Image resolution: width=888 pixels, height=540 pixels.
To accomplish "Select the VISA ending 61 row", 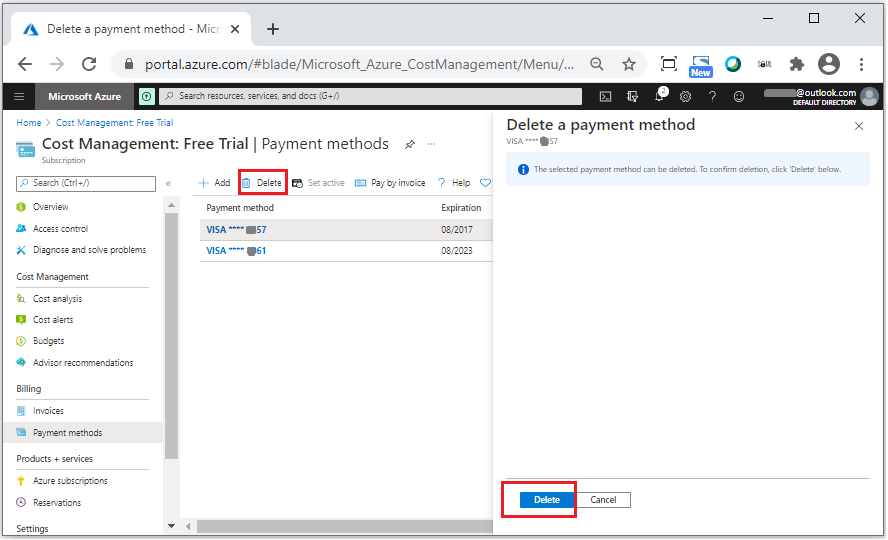I will click(346, 251).
